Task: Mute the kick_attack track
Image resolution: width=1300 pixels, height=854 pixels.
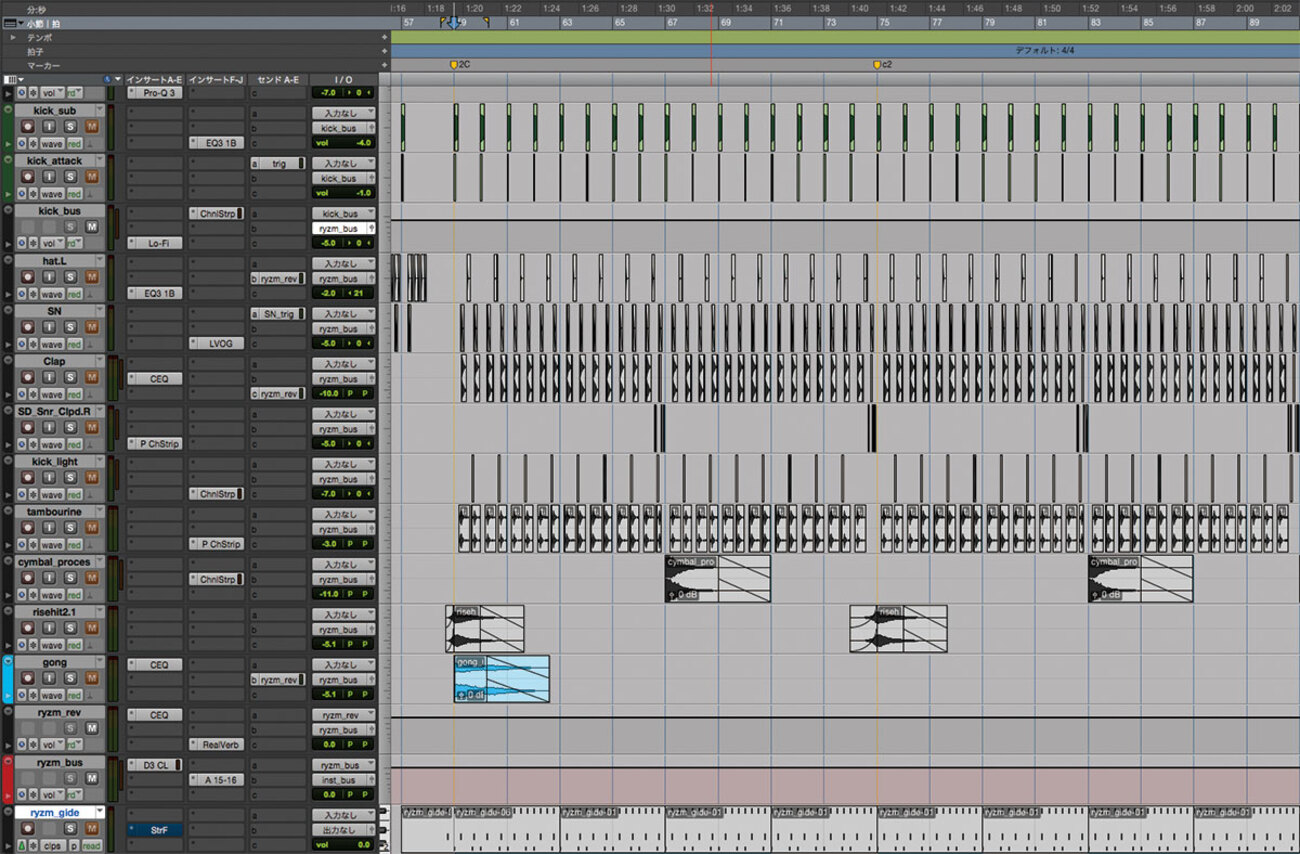Action: pos(92,177)
